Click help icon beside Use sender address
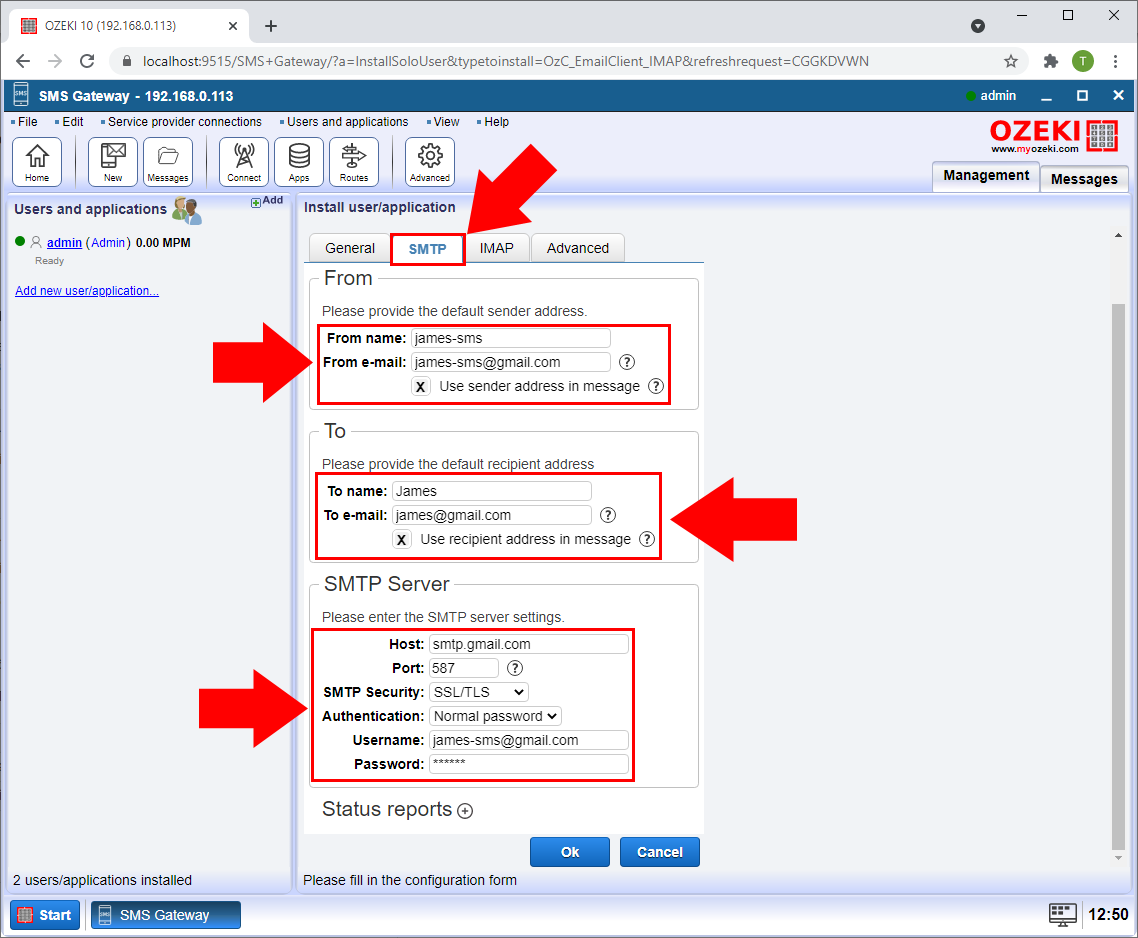 (656, 386)
